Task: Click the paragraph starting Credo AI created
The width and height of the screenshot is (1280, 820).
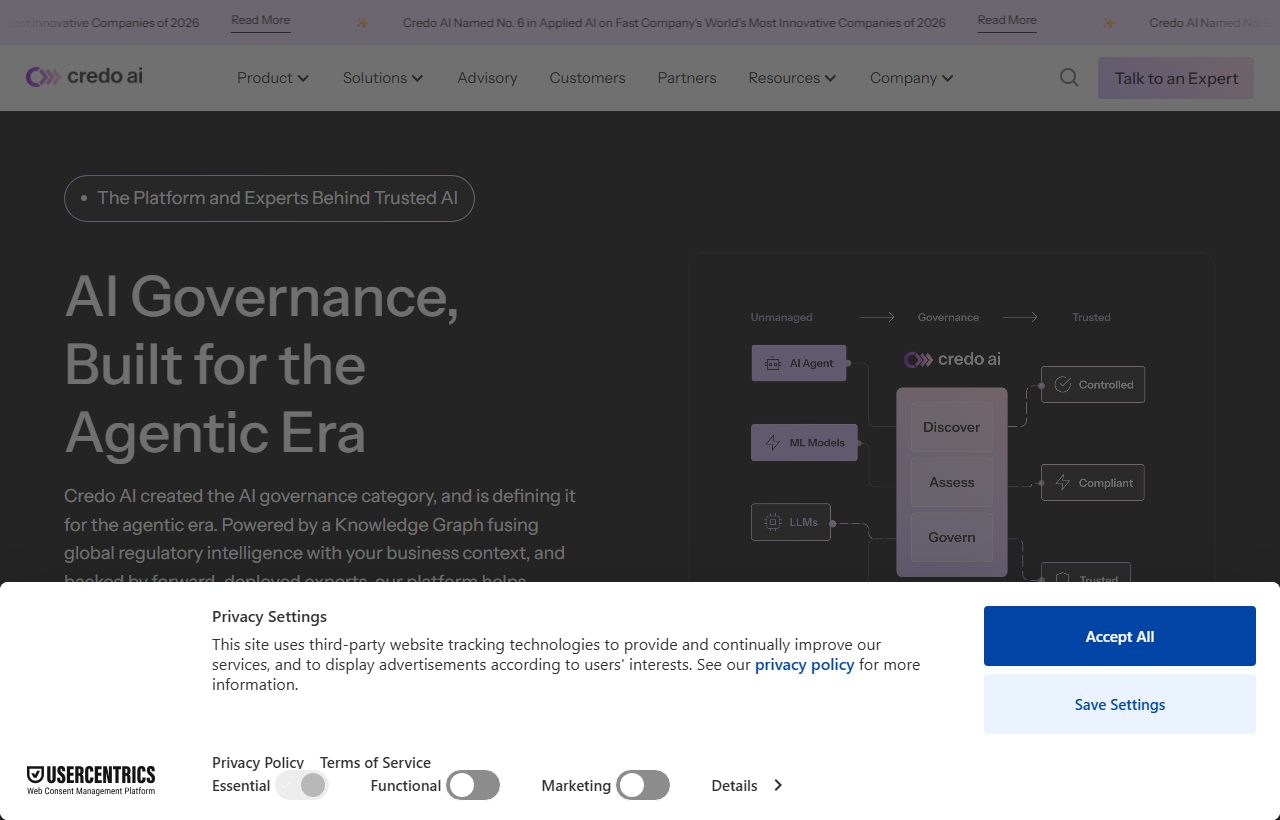Action: coord(320,534)
